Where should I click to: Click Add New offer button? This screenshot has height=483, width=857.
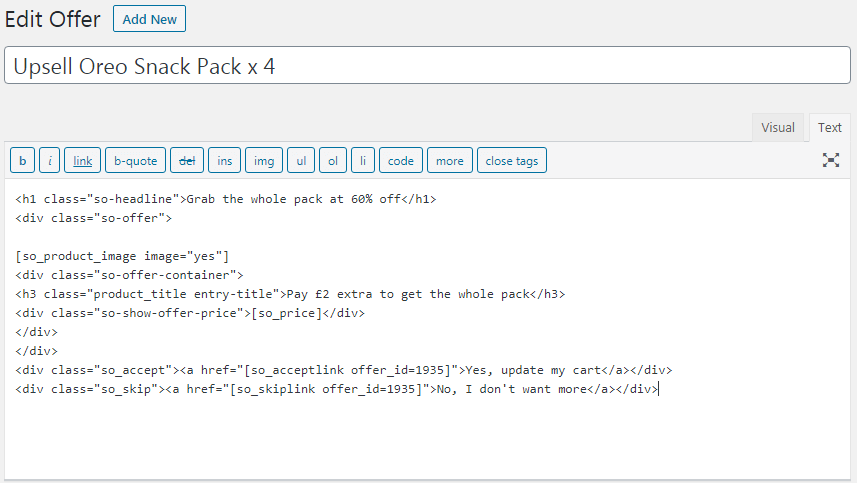coord(149,19)
